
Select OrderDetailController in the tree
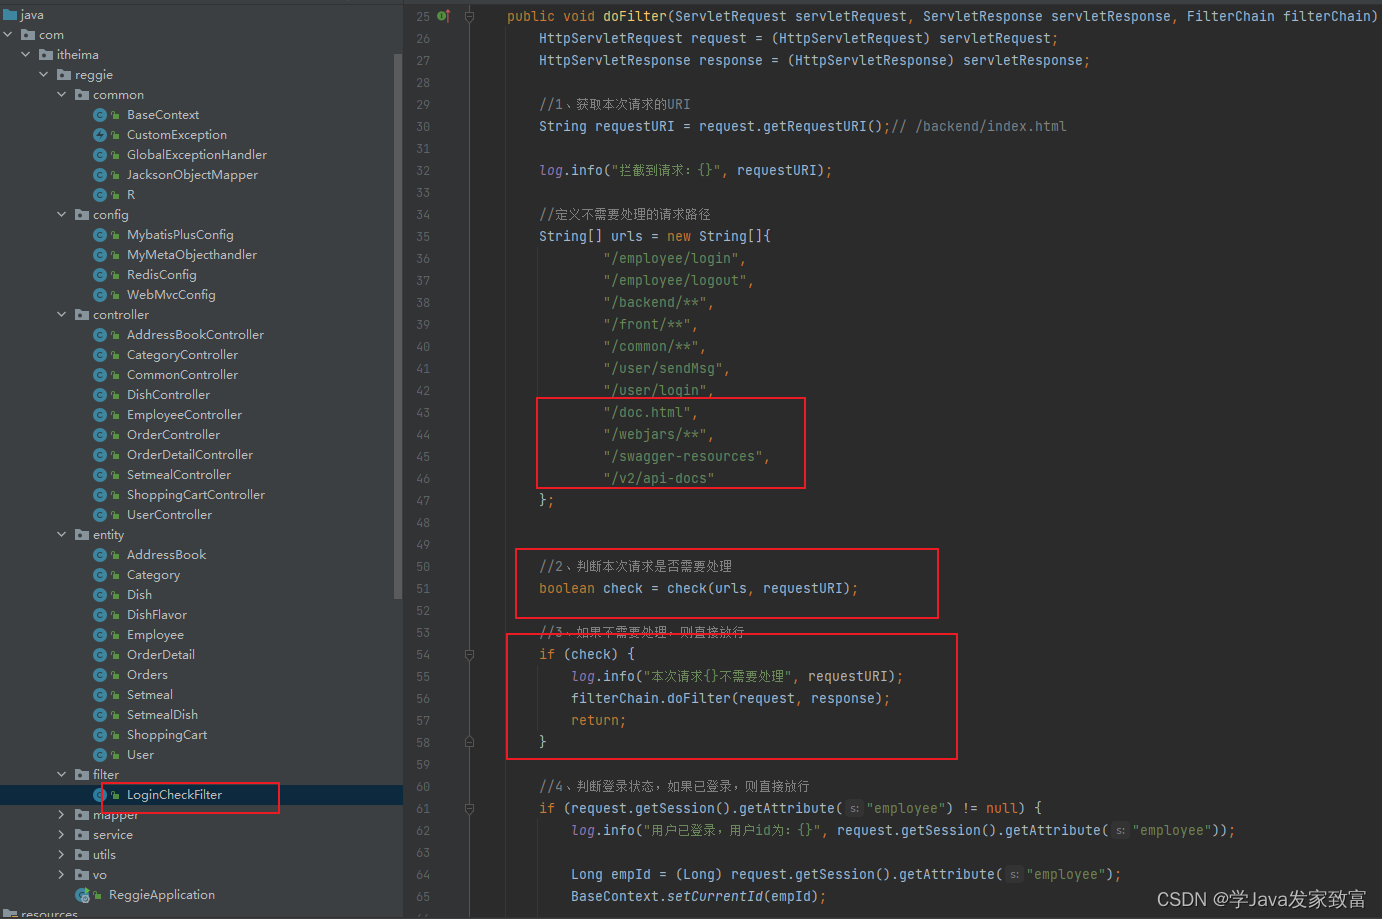pyautogui.click(x=190, y=455)
